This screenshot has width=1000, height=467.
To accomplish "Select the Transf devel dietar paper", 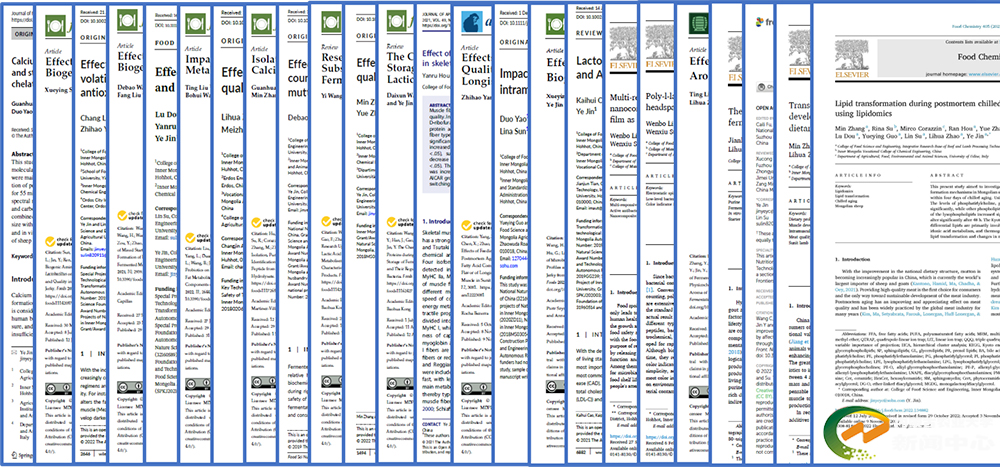I will (800, 116).
